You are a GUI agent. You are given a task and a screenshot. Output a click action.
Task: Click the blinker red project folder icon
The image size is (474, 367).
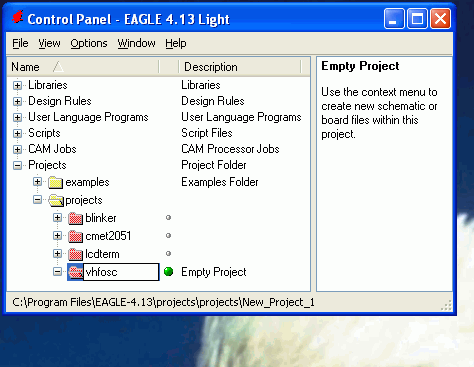click(x=75, y=218)
